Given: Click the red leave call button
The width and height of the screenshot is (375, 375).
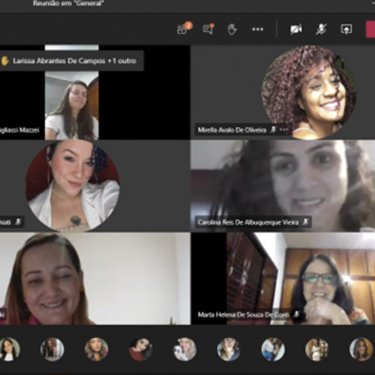Looking at the screenshot, I should pyautogui.click(x=370, y=29).
